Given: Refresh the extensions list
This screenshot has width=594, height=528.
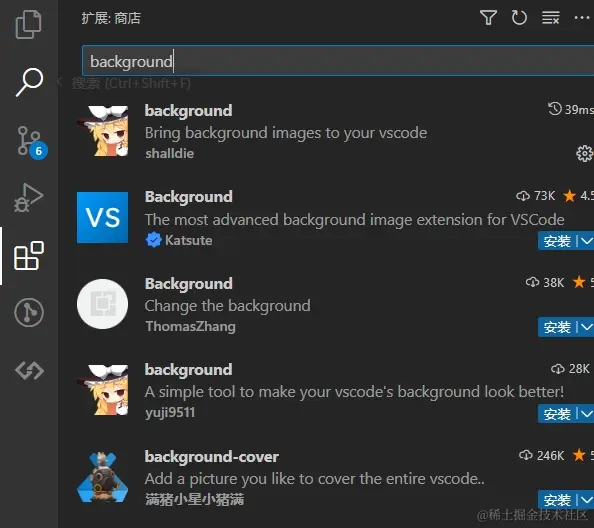Looking at the screenshot, I should [519, 18].
